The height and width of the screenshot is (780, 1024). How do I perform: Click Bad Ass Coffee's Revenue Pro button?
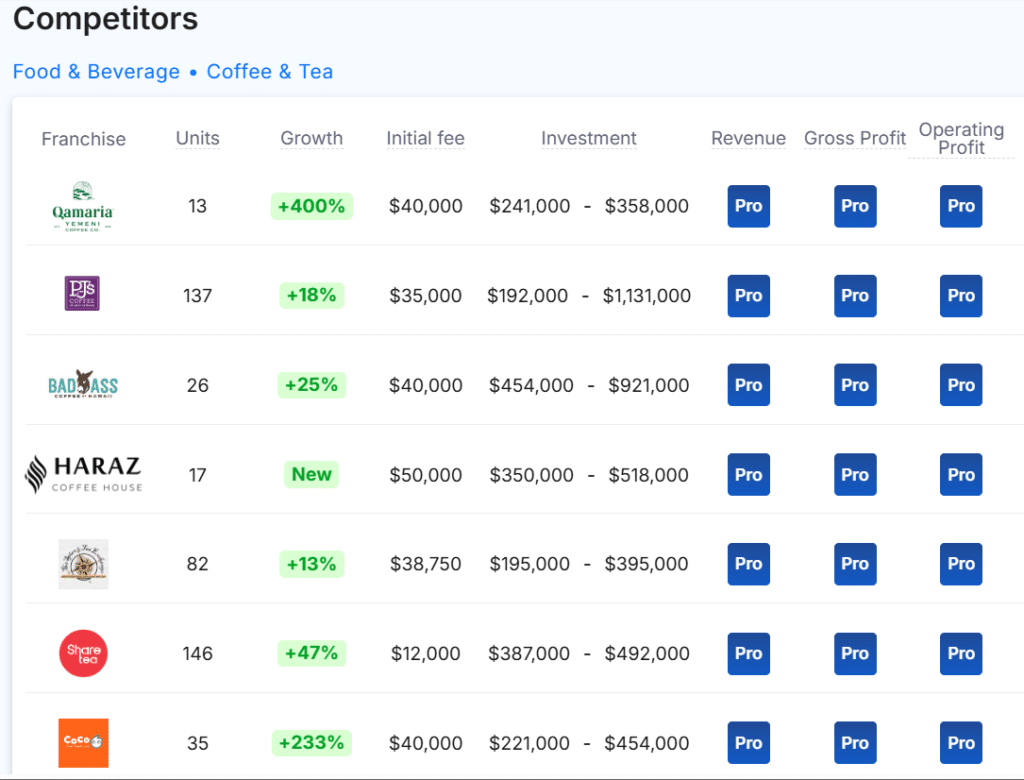pyautogui.click(x=748, y=385)
